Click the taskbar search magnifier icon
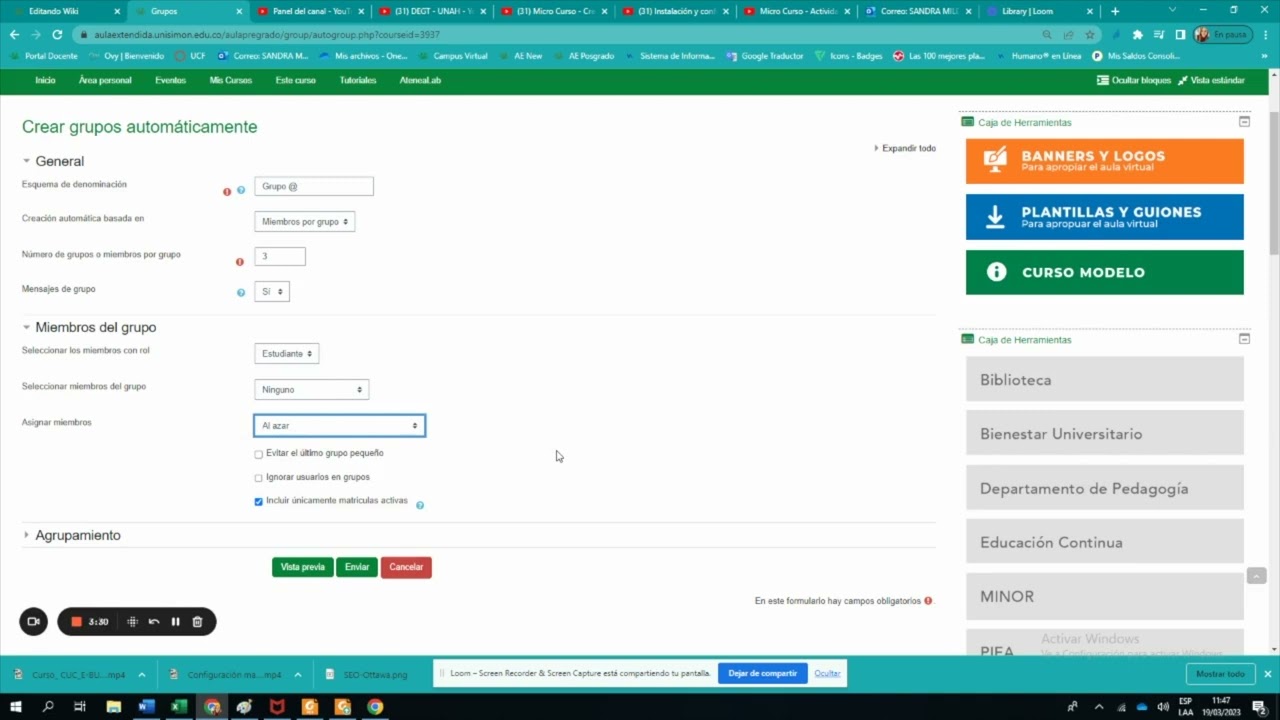Viewport: 1280px width, 720px height. click(x=48, y=706)
